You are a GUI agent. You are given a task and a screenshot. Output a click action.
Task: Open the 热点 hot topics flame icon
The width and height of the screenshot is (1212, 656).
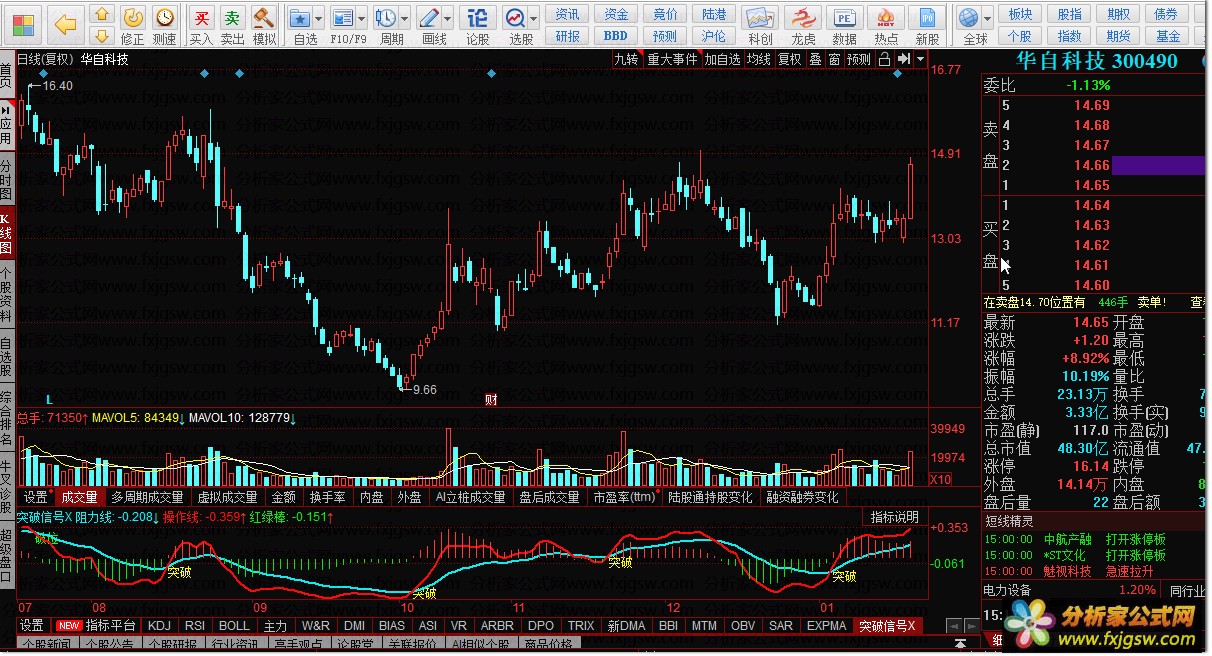[x=885, y=17]
